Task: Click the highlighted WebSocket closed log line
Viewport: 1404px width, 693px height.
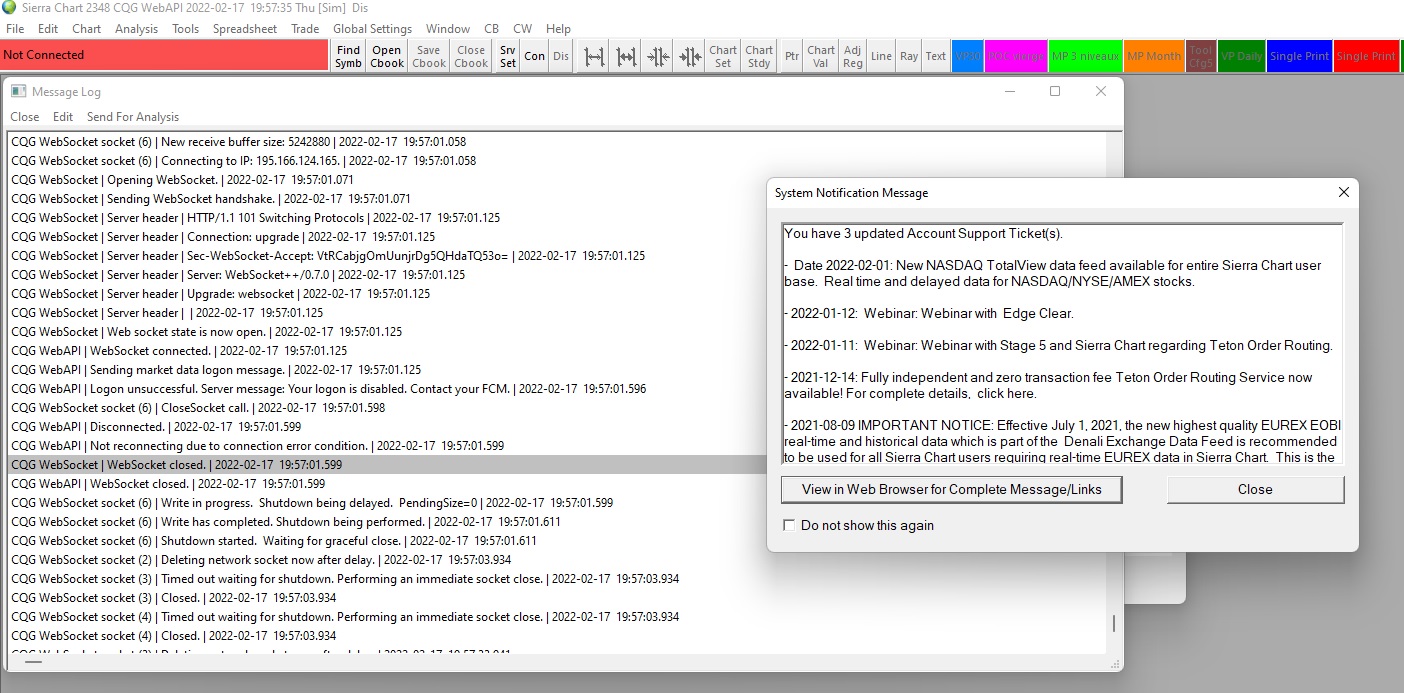Action: (557, 465)
